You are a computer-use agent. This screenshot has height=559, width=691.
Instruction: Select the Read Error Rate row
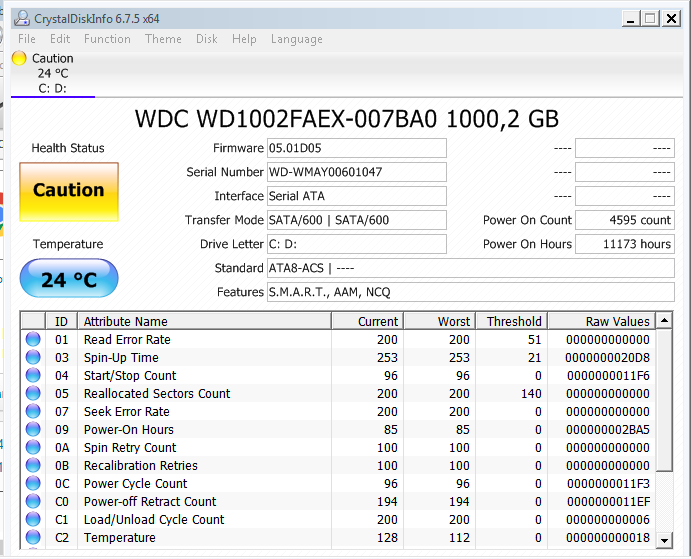[338, 339]
